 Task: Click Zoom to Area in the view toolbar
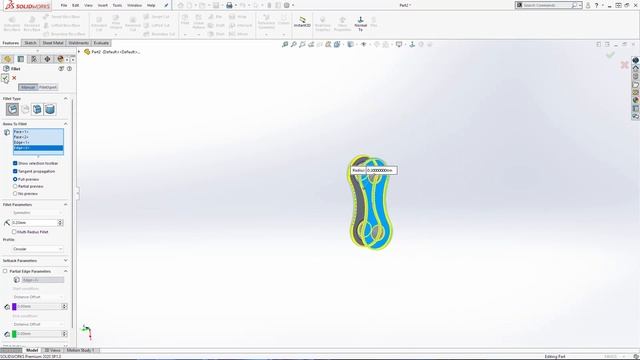[293, 44]
